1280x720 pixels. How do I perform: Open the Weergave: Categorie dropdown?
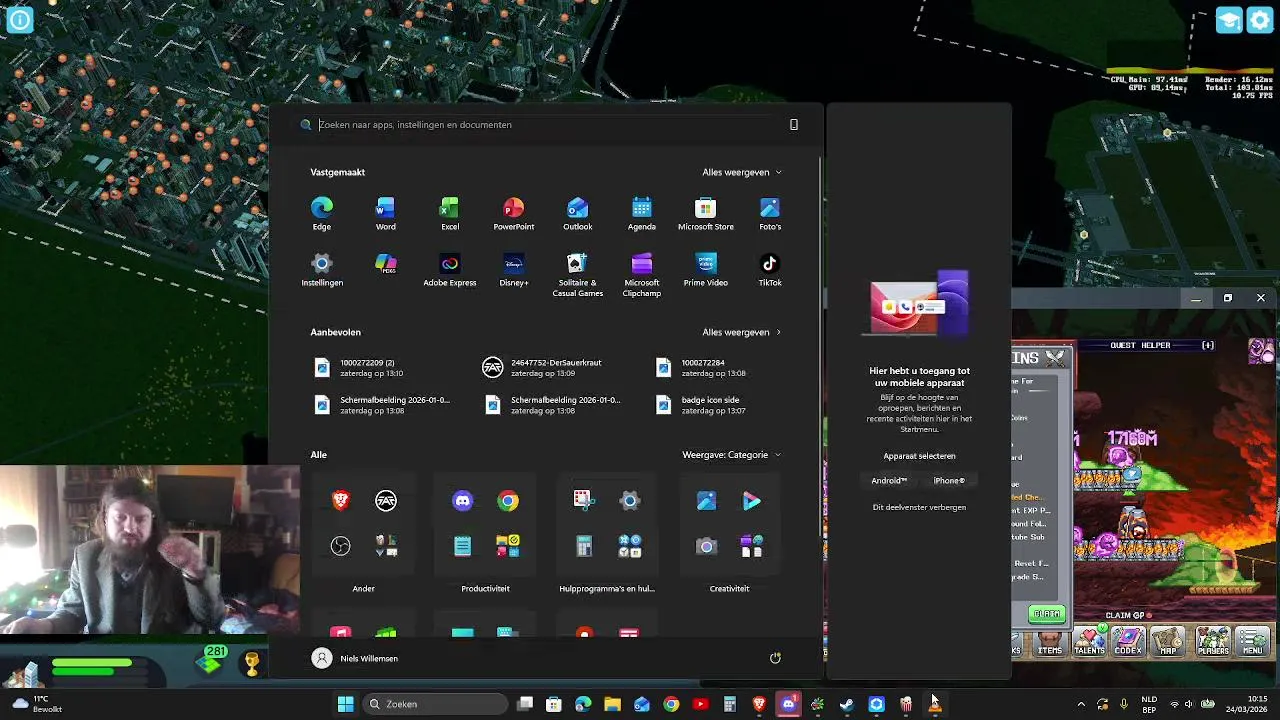(732, 455)
